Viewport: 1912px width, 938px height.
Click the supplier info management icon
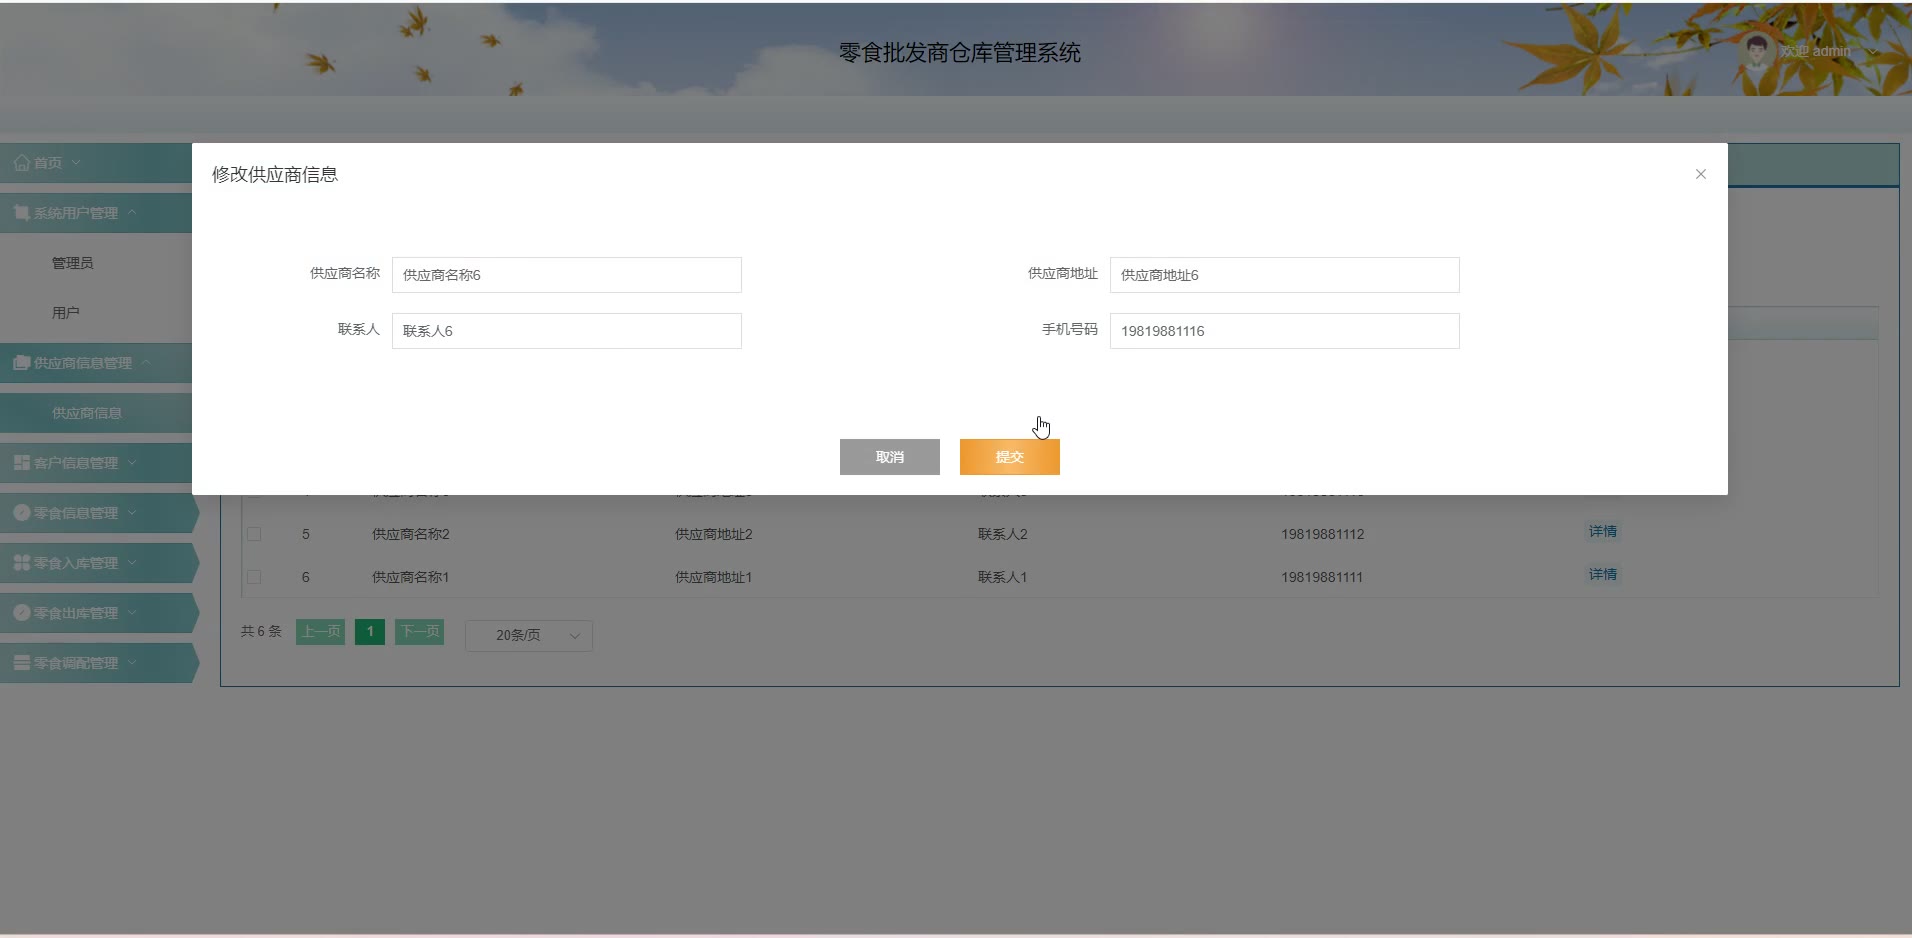pyautogui.click(x=21, y=363)
